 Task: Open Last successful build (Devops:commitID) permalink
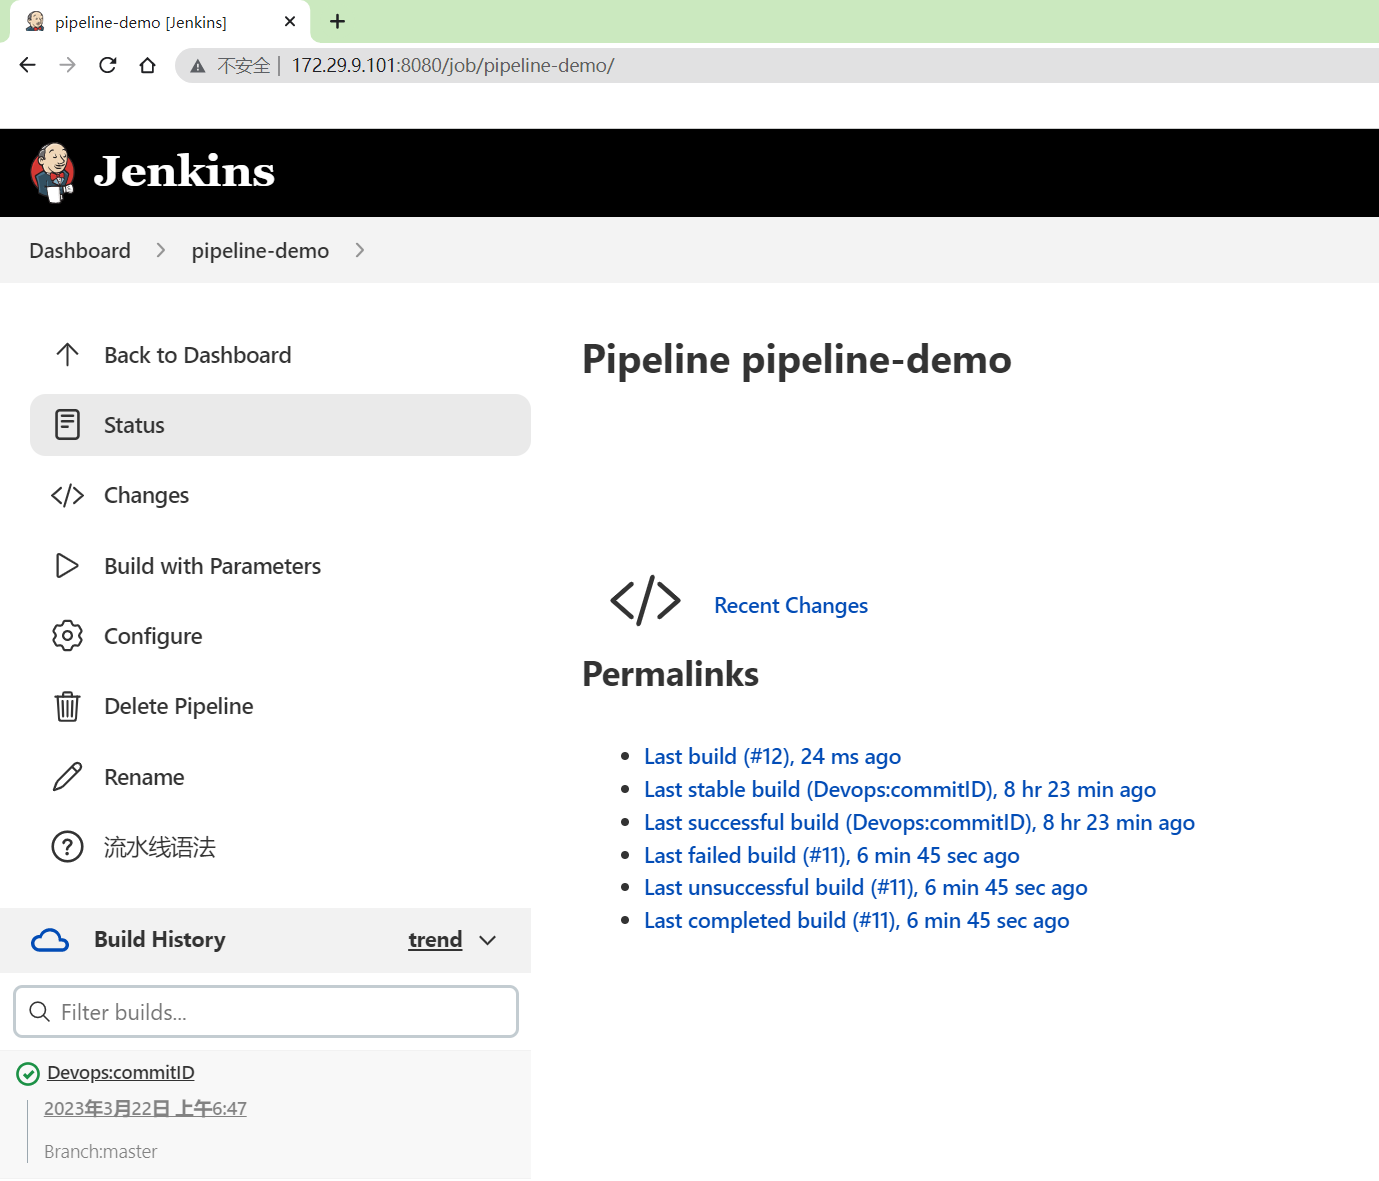(920, 822)
